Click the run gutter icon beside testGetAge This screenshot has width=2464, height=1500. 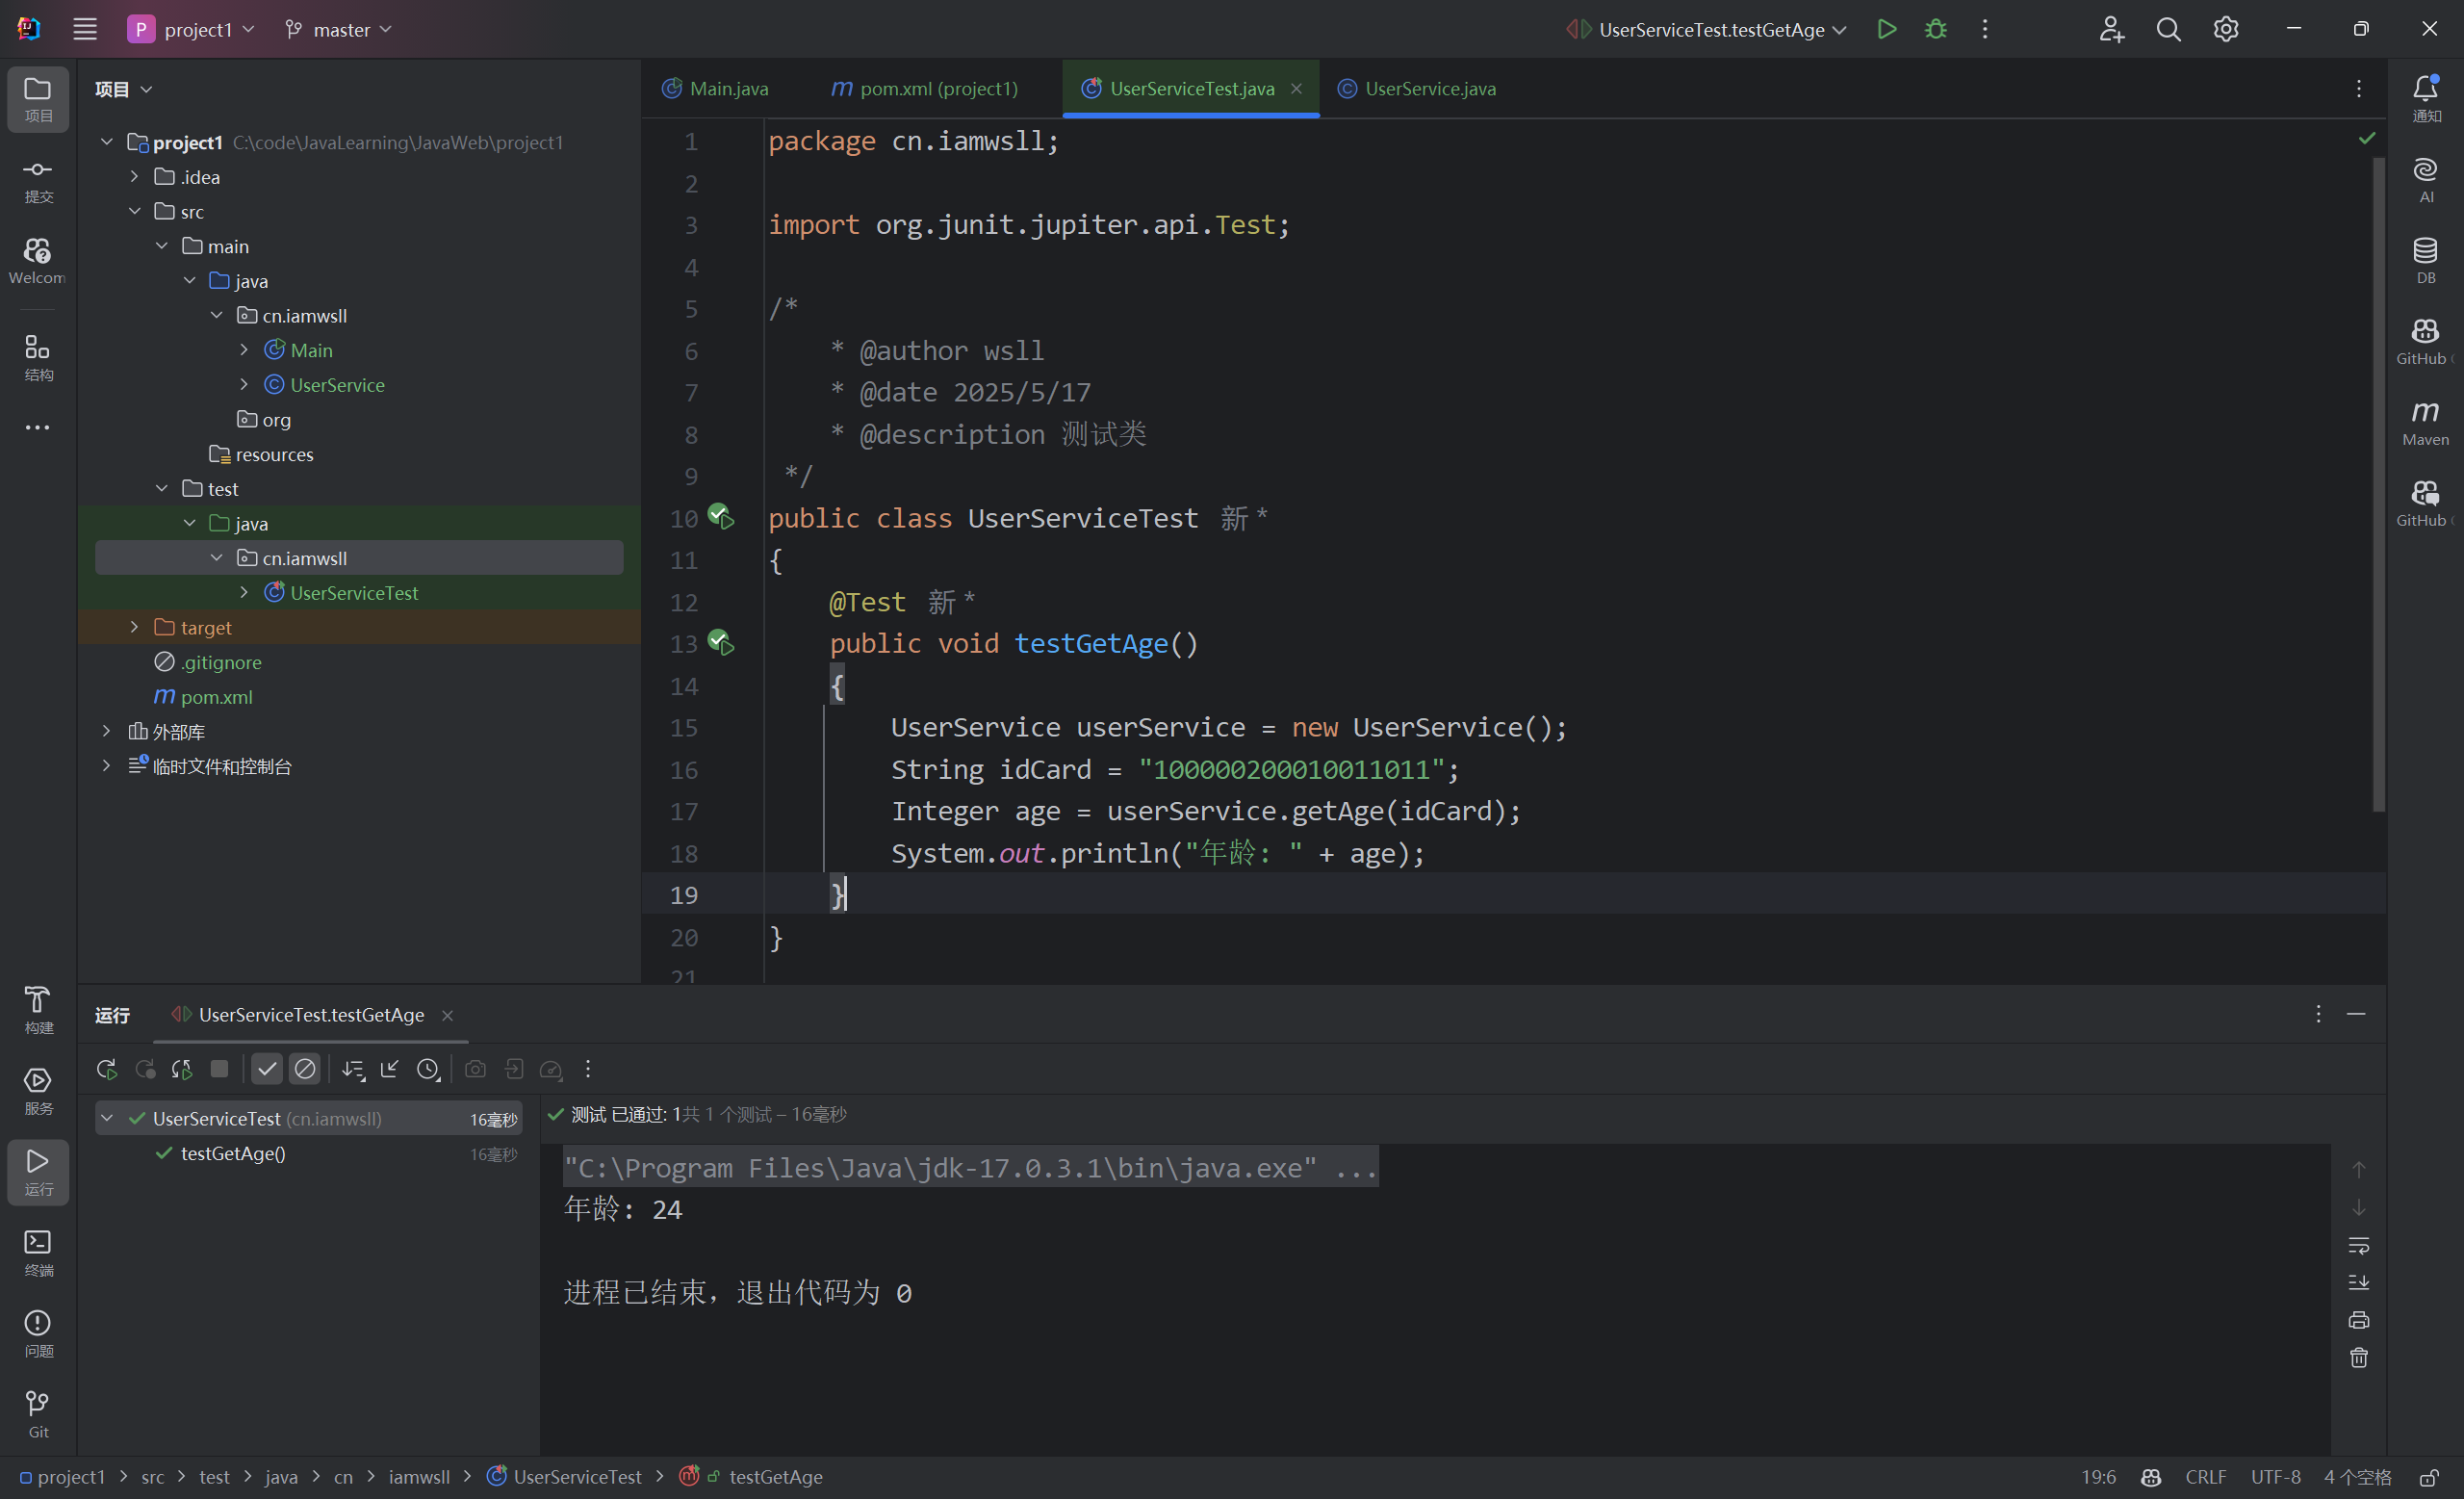point(721,643)
